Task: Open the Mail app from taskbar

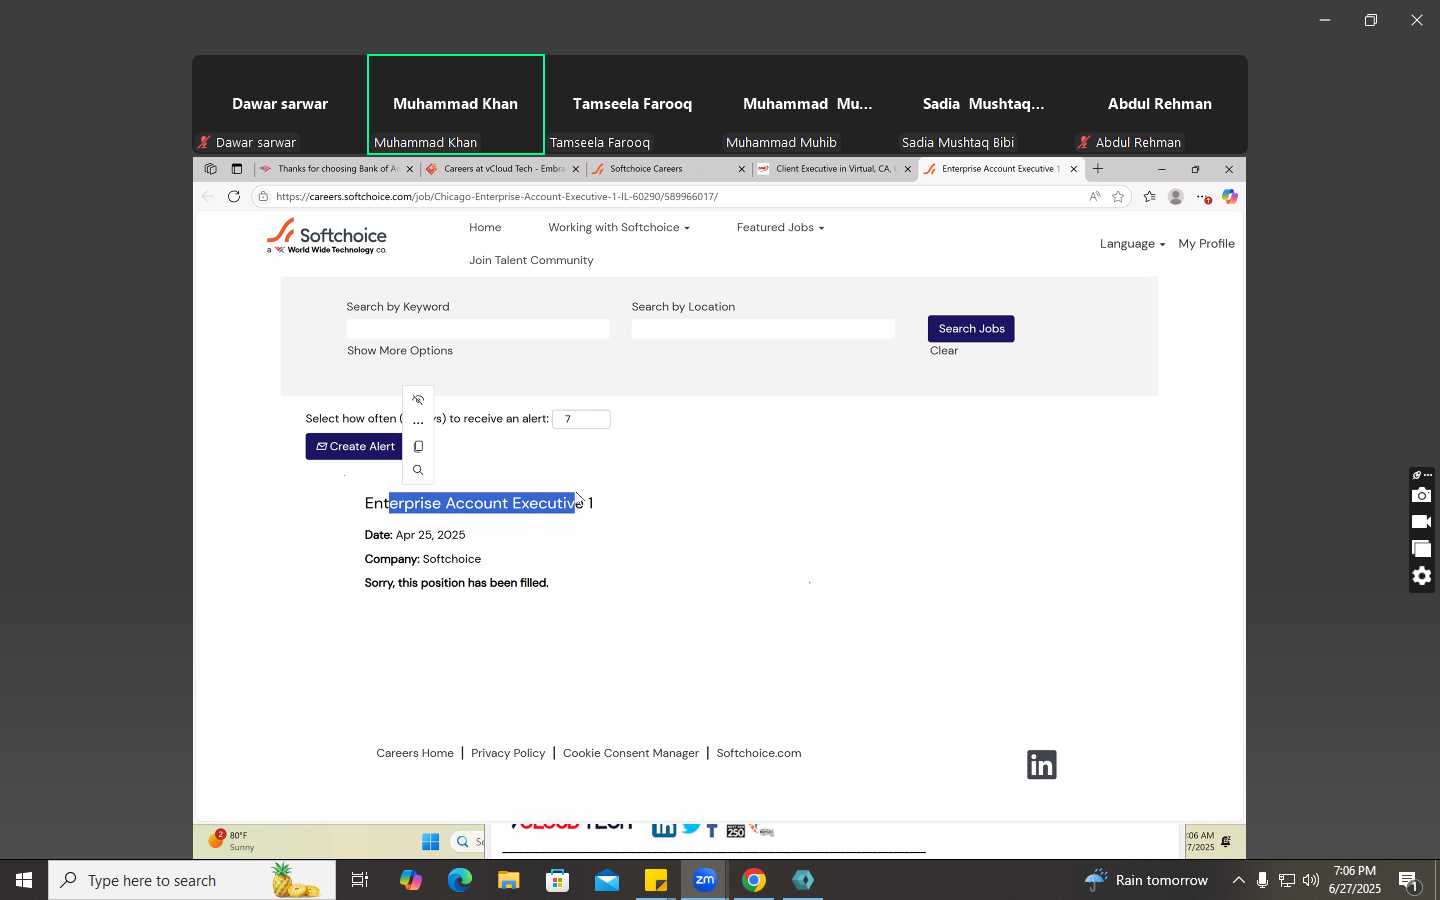Action: [608, 881]
